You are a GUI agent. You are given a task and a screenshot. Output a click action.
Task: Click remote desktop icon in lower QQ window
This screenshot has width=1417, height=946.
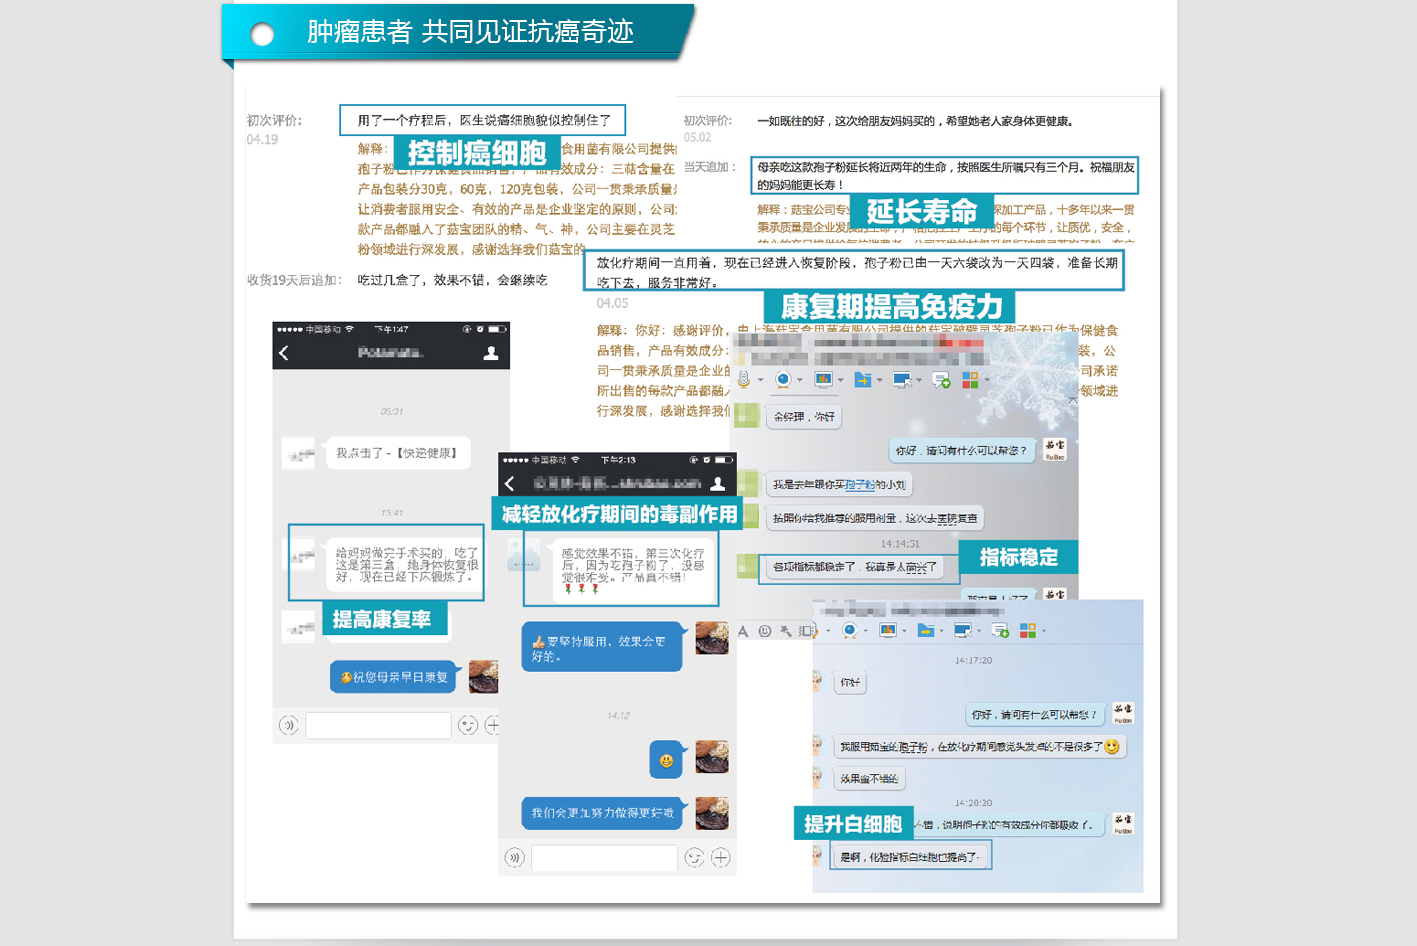(x=962, y=630)
